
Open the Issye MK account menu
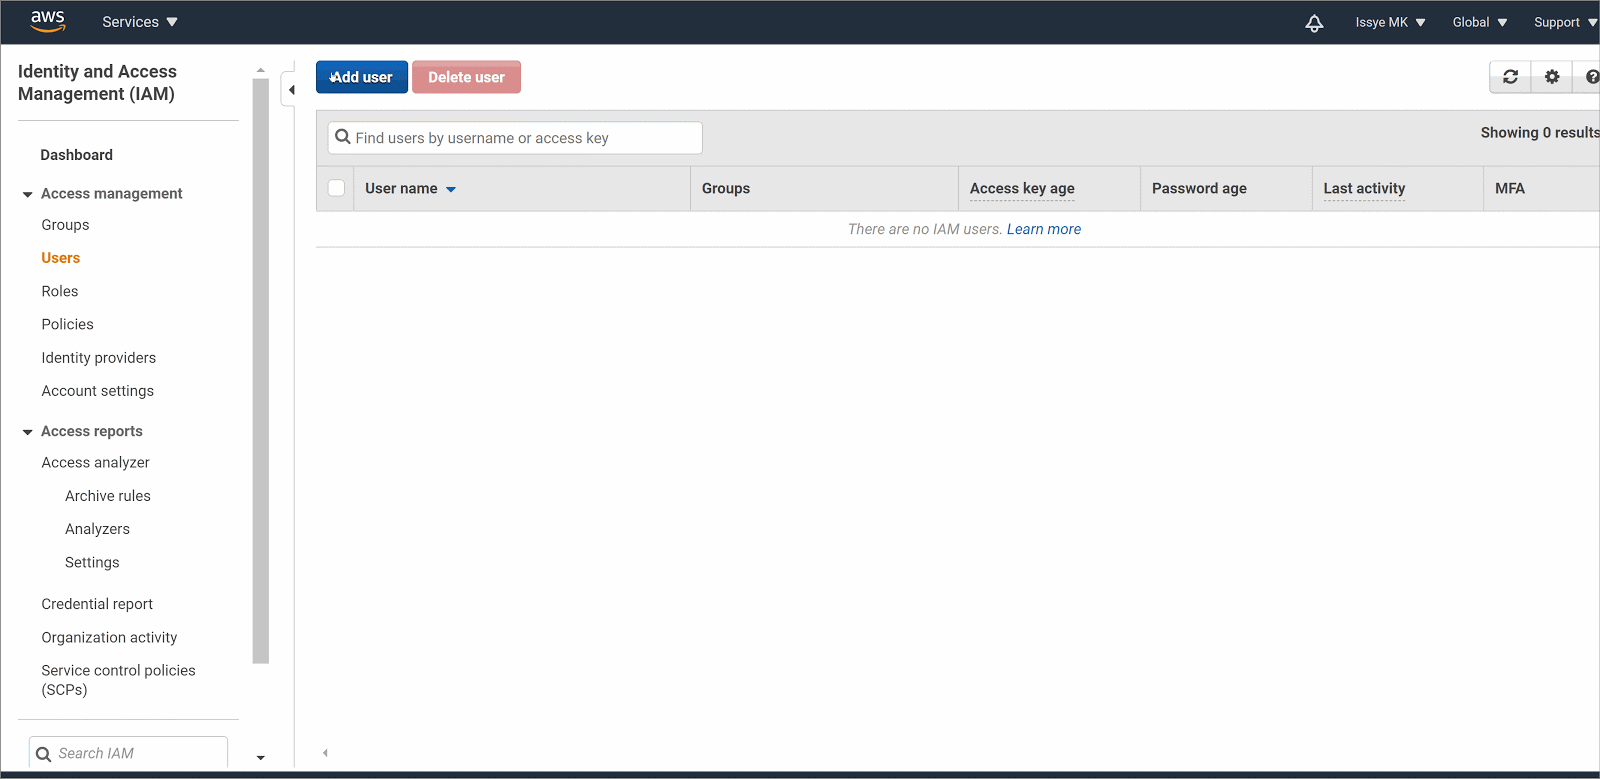pos(1390,22)
